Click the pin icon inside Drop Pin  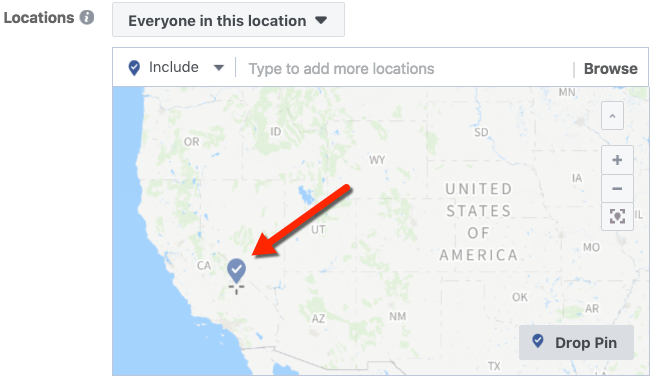point(538,341)
